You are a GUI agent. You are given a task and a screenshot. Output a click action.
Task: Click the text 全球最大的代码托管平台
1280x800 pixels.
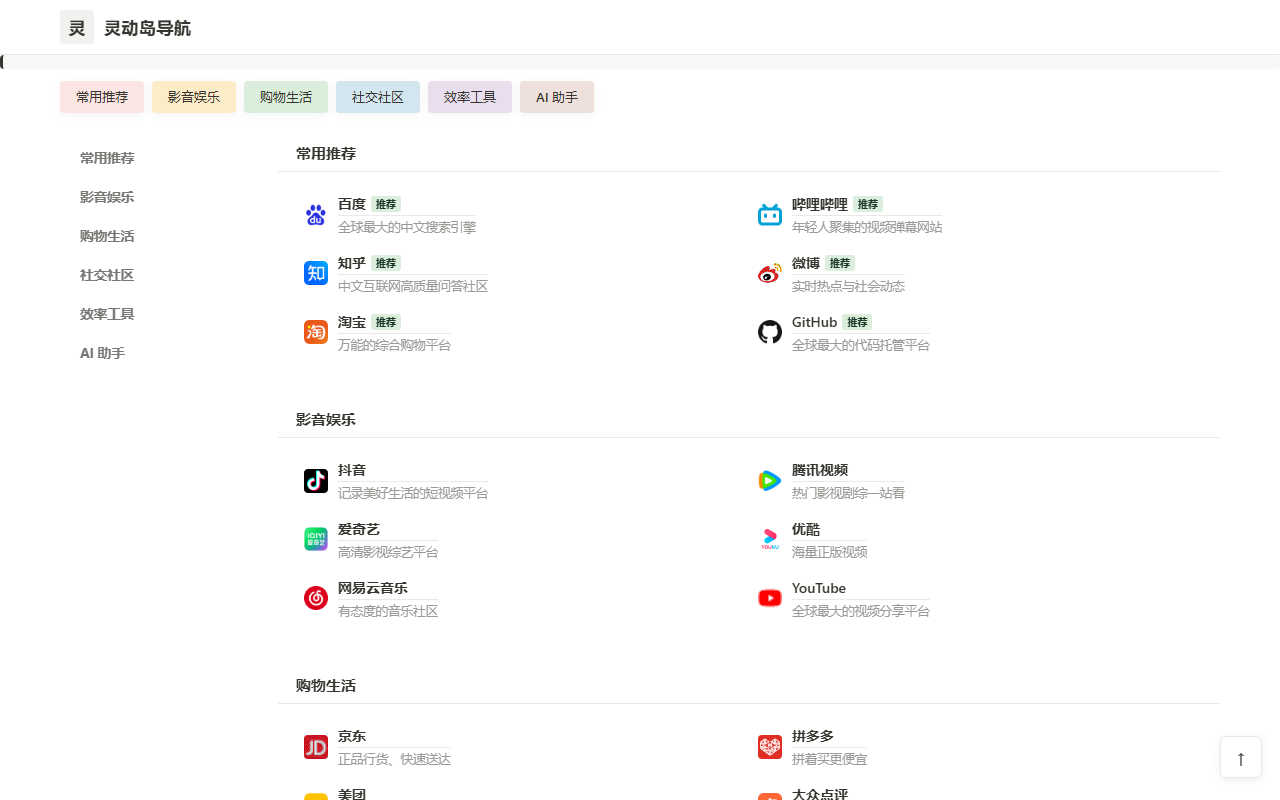861,345
